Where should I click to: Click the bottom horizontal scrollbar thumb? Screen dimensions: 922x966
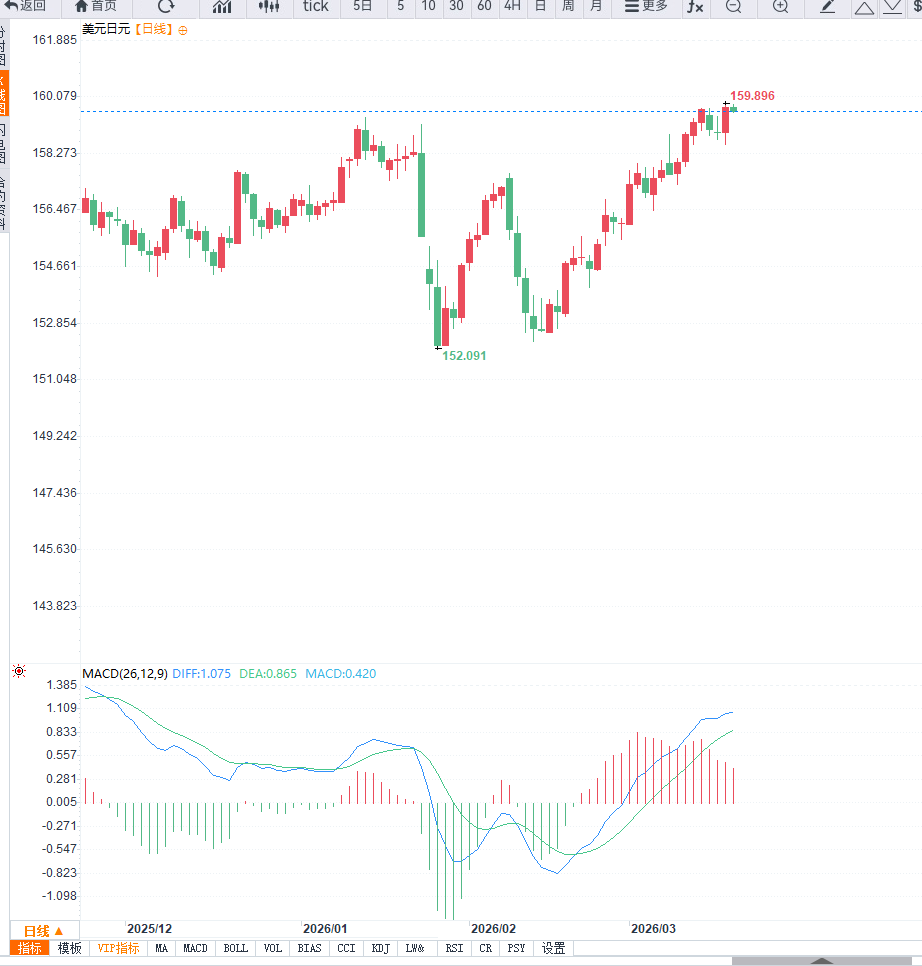tap(820, 961)
